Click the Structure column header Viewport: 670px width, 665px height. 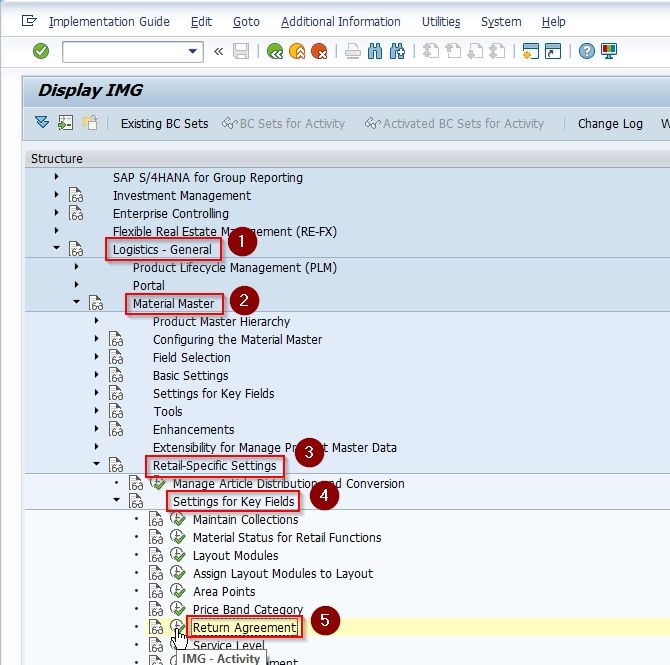click(x=57, y=159)
